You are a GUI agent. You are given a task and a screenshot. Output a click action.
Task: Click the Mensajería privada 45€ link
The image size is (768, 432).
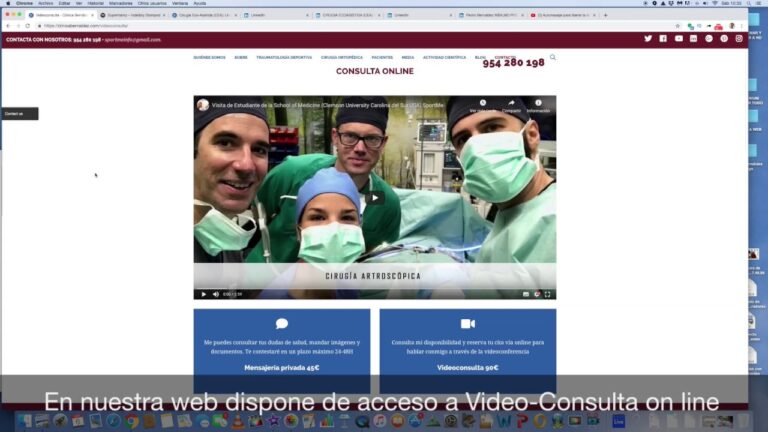pos(281,368)
